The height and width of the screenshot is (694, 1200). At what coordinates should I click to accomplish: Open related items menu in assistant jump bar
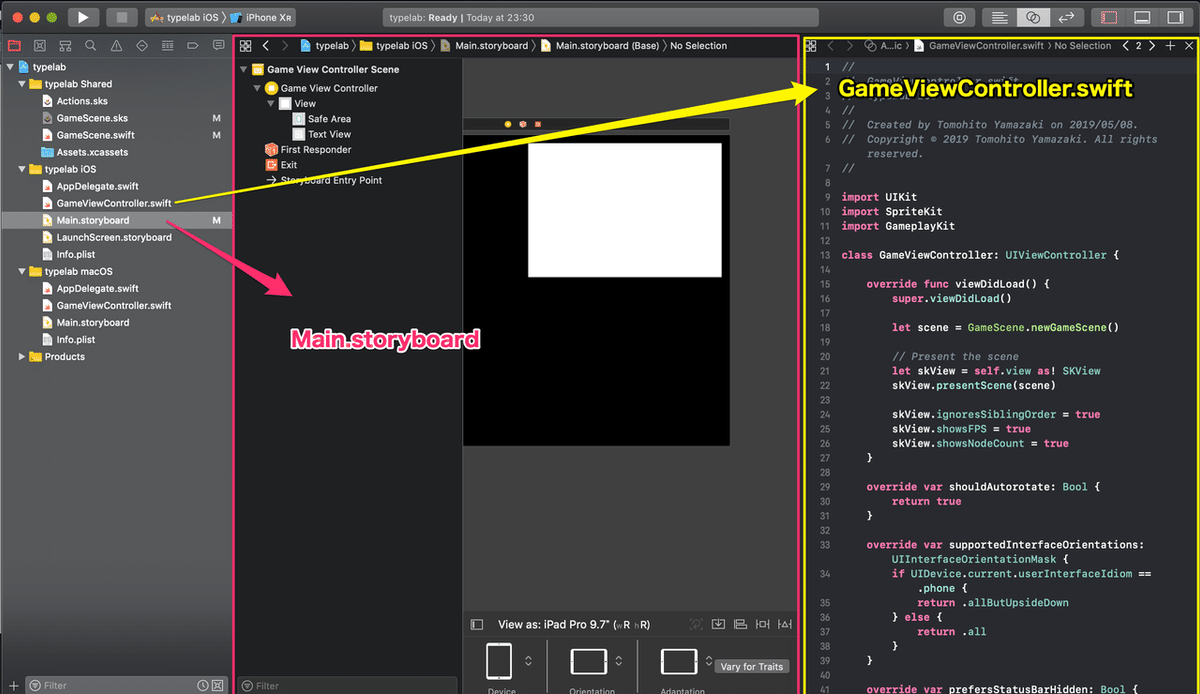coord(811,46)
